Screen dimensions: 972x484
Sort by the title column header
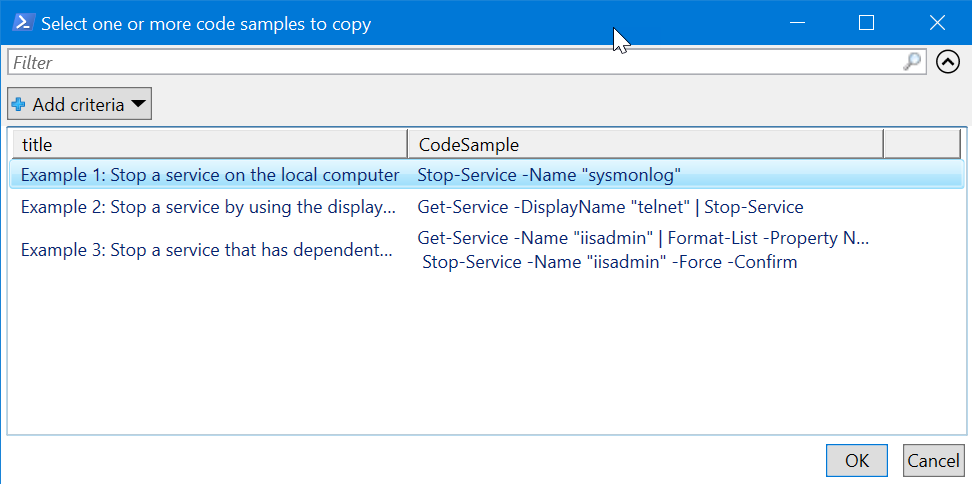click(x=210, y=144)
